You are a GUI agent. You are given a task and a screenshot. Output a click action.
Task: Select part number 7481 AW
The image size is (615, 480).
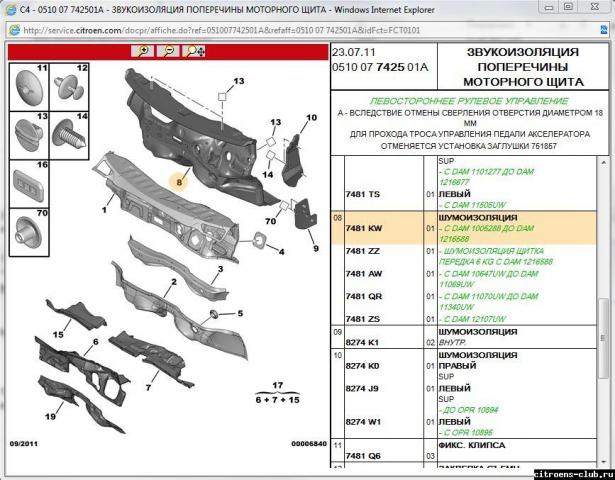364,274
